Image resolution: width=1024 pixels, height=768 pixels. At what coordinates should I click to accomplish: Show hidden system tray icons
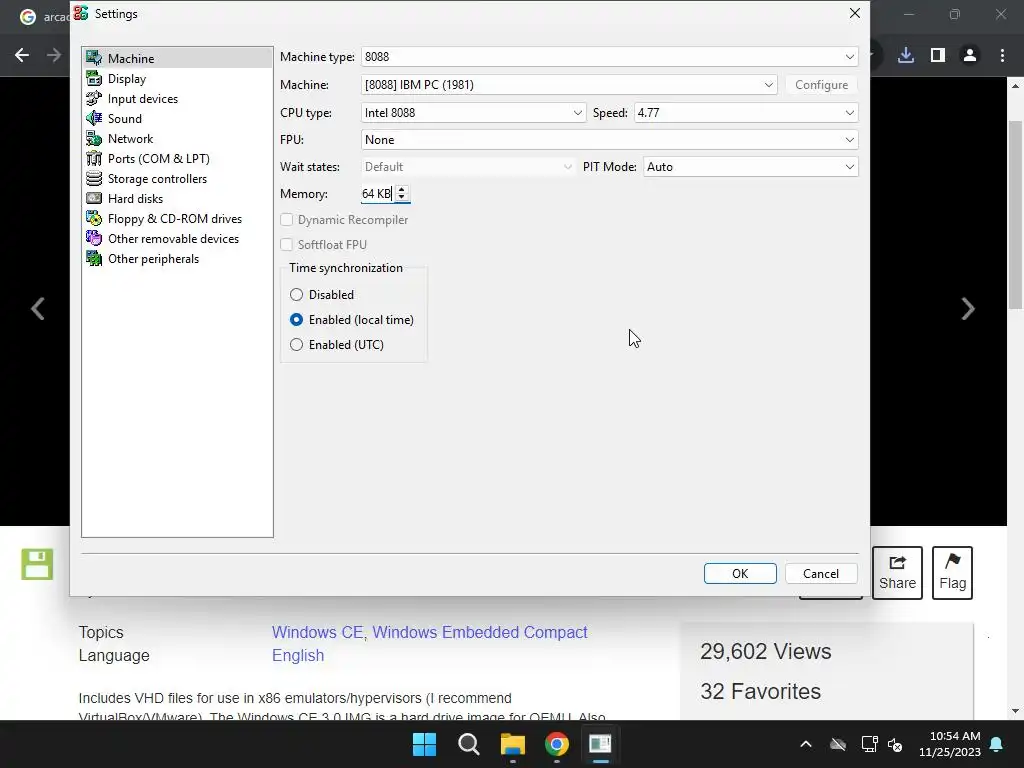(806, 744)
